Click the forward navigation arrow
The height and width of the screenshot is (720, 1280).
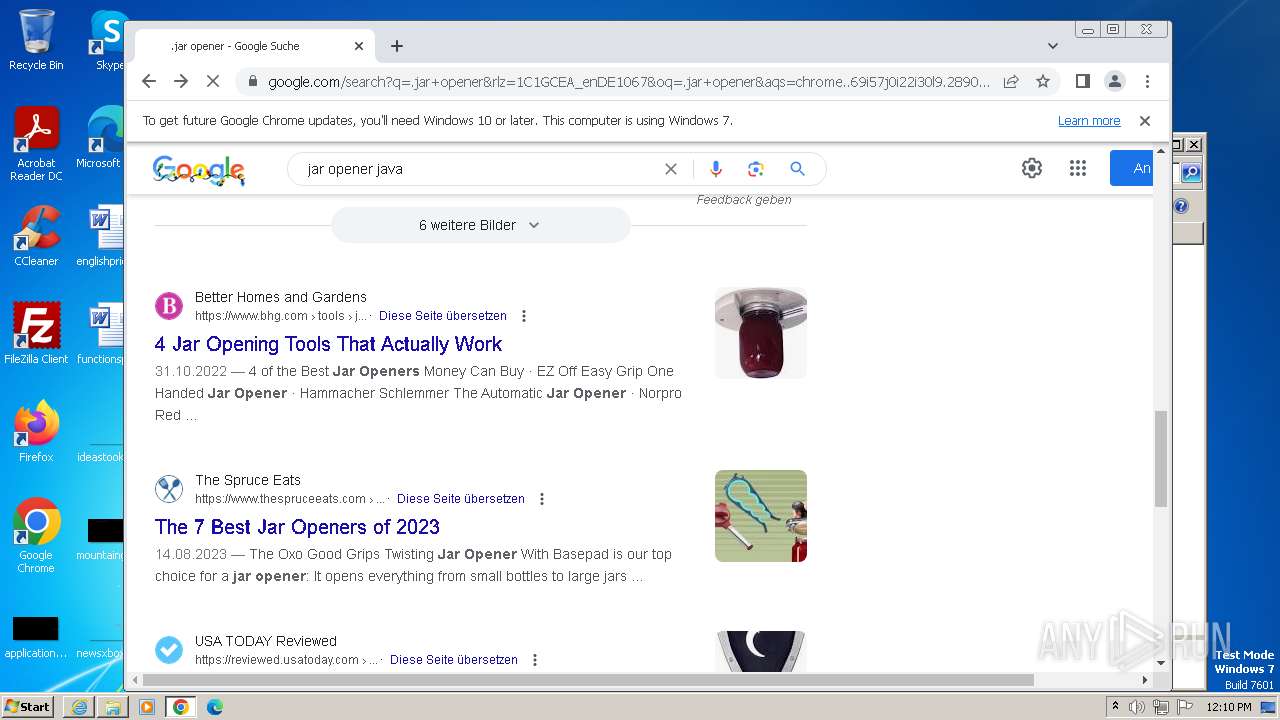(x=181, y=82)
